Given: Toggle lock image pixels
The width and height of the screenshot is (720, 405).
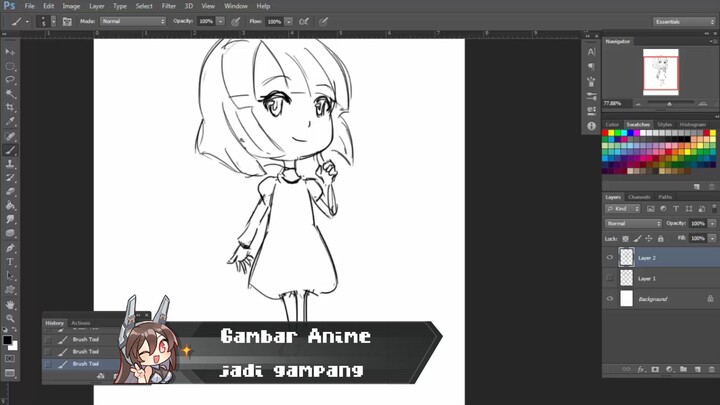Looking at the screenshot, I should [x=637, y=239].
